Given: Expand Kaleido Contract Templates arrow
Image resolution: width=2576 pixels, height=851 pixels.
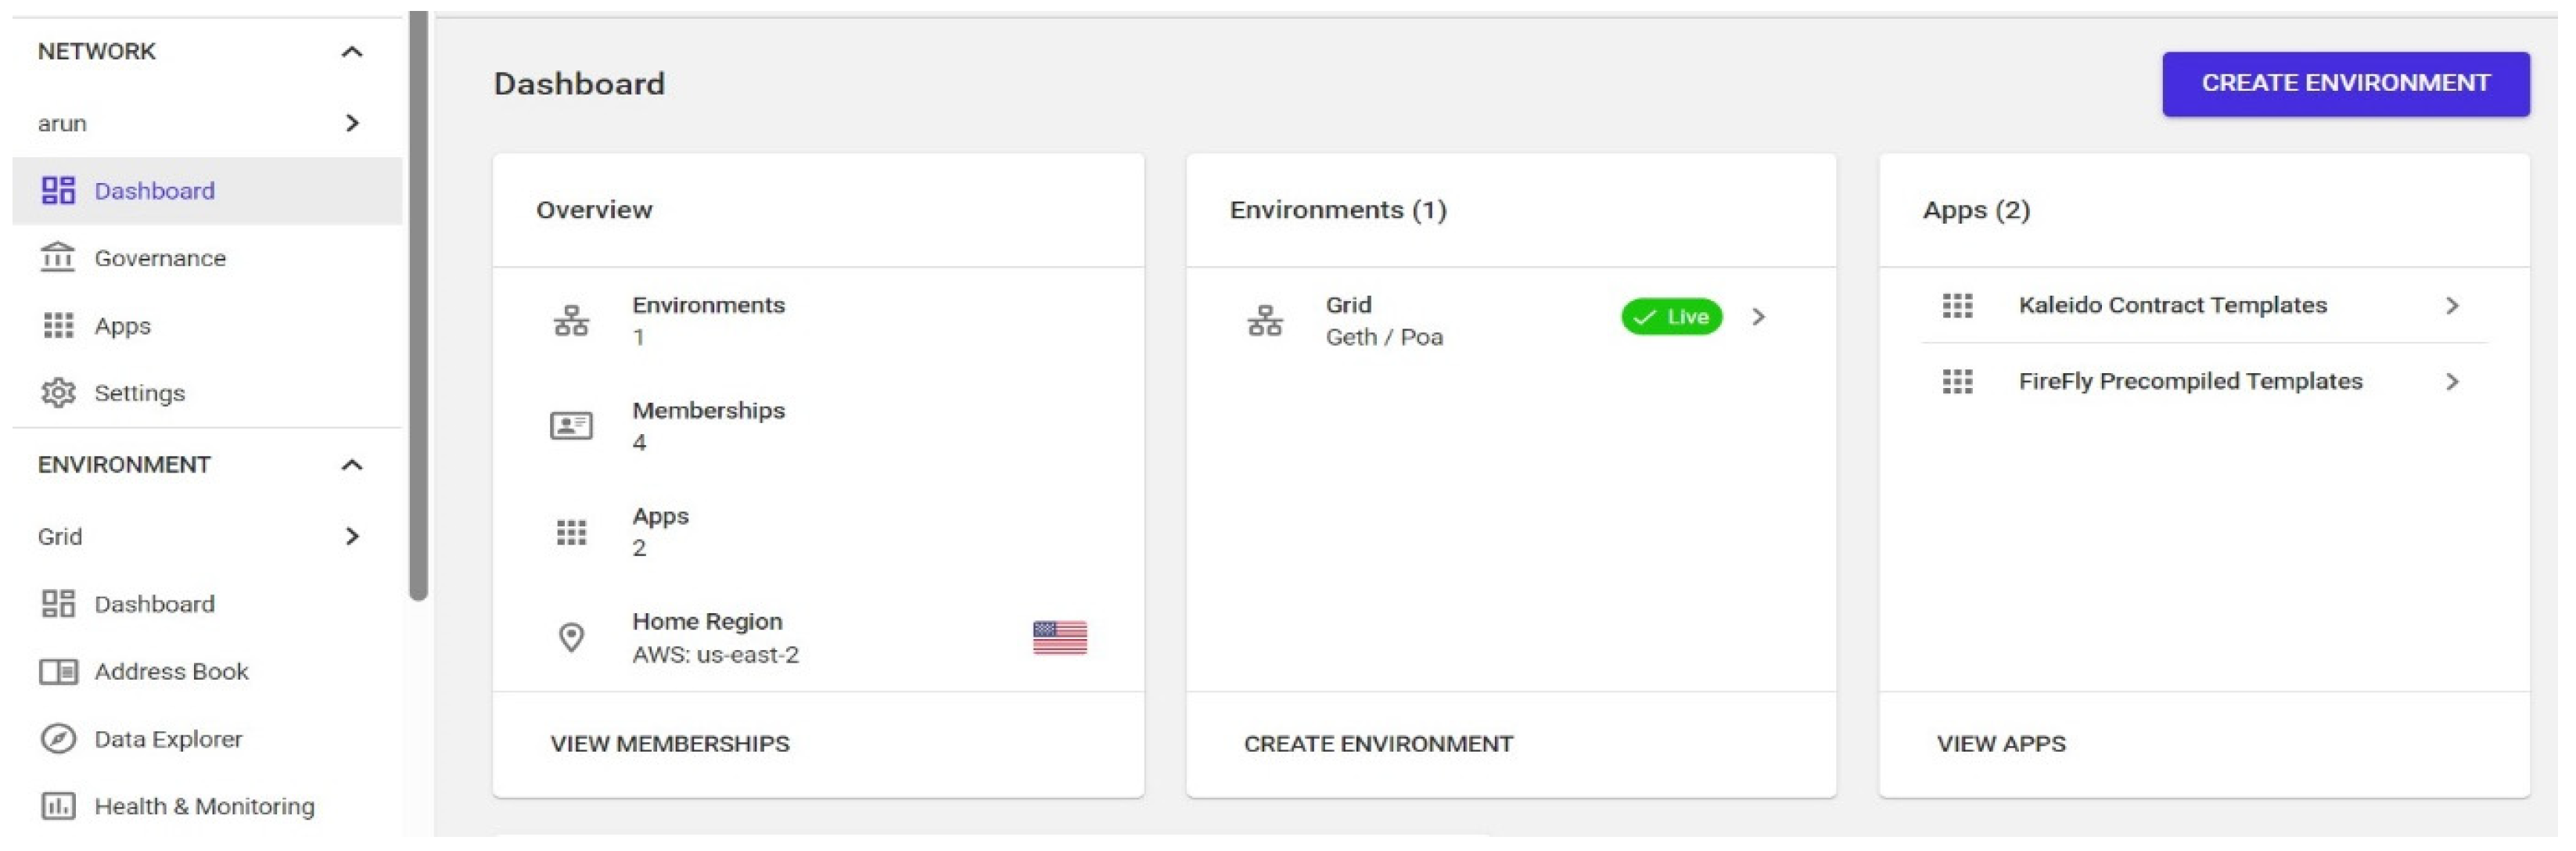Looking at the screenshot, I should [2451, 306].
